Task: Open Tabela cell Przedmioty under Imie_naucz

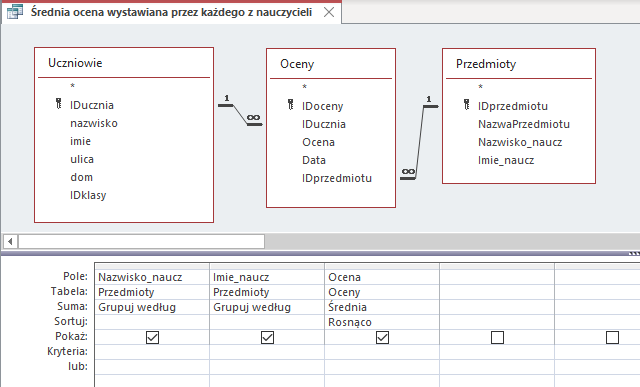Action: (267, 292)
